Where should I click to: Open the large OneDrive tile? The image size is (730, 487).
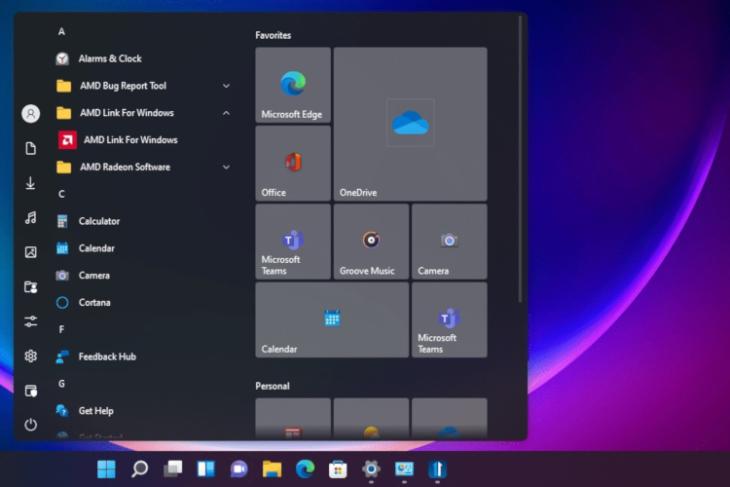point(411,124)
